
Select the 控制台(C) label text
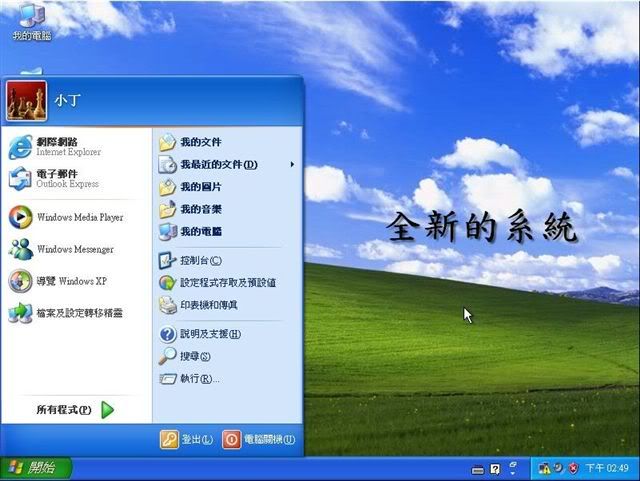(201, 261)
